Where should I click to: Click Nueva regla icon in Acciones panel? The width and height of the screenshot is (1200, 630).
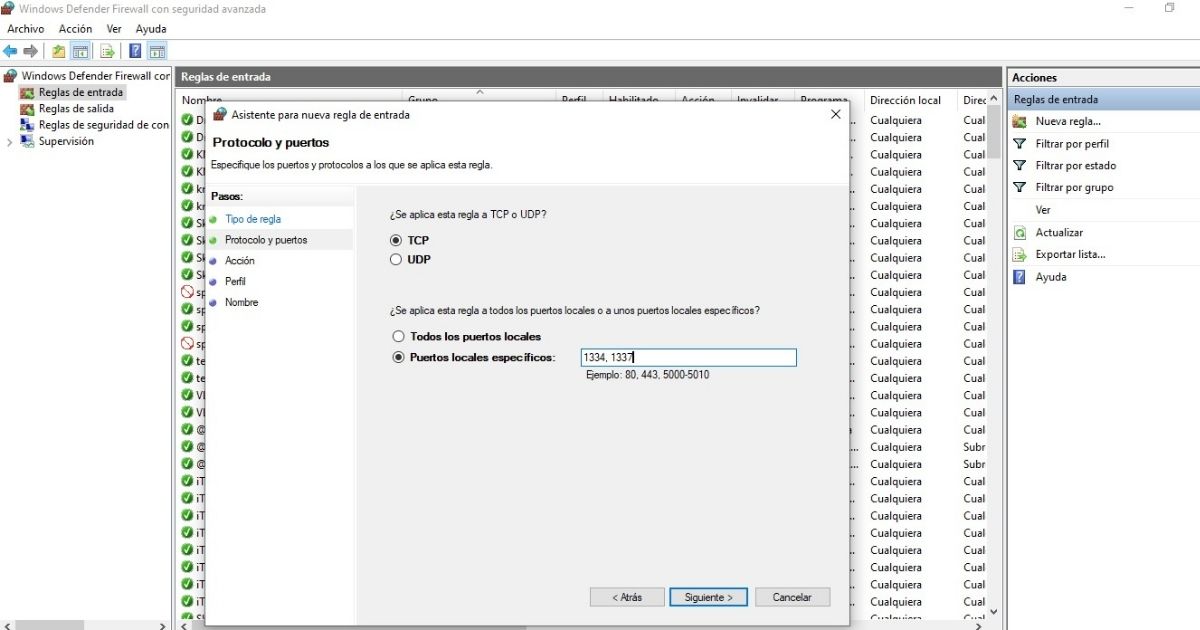coord(1020,121)
